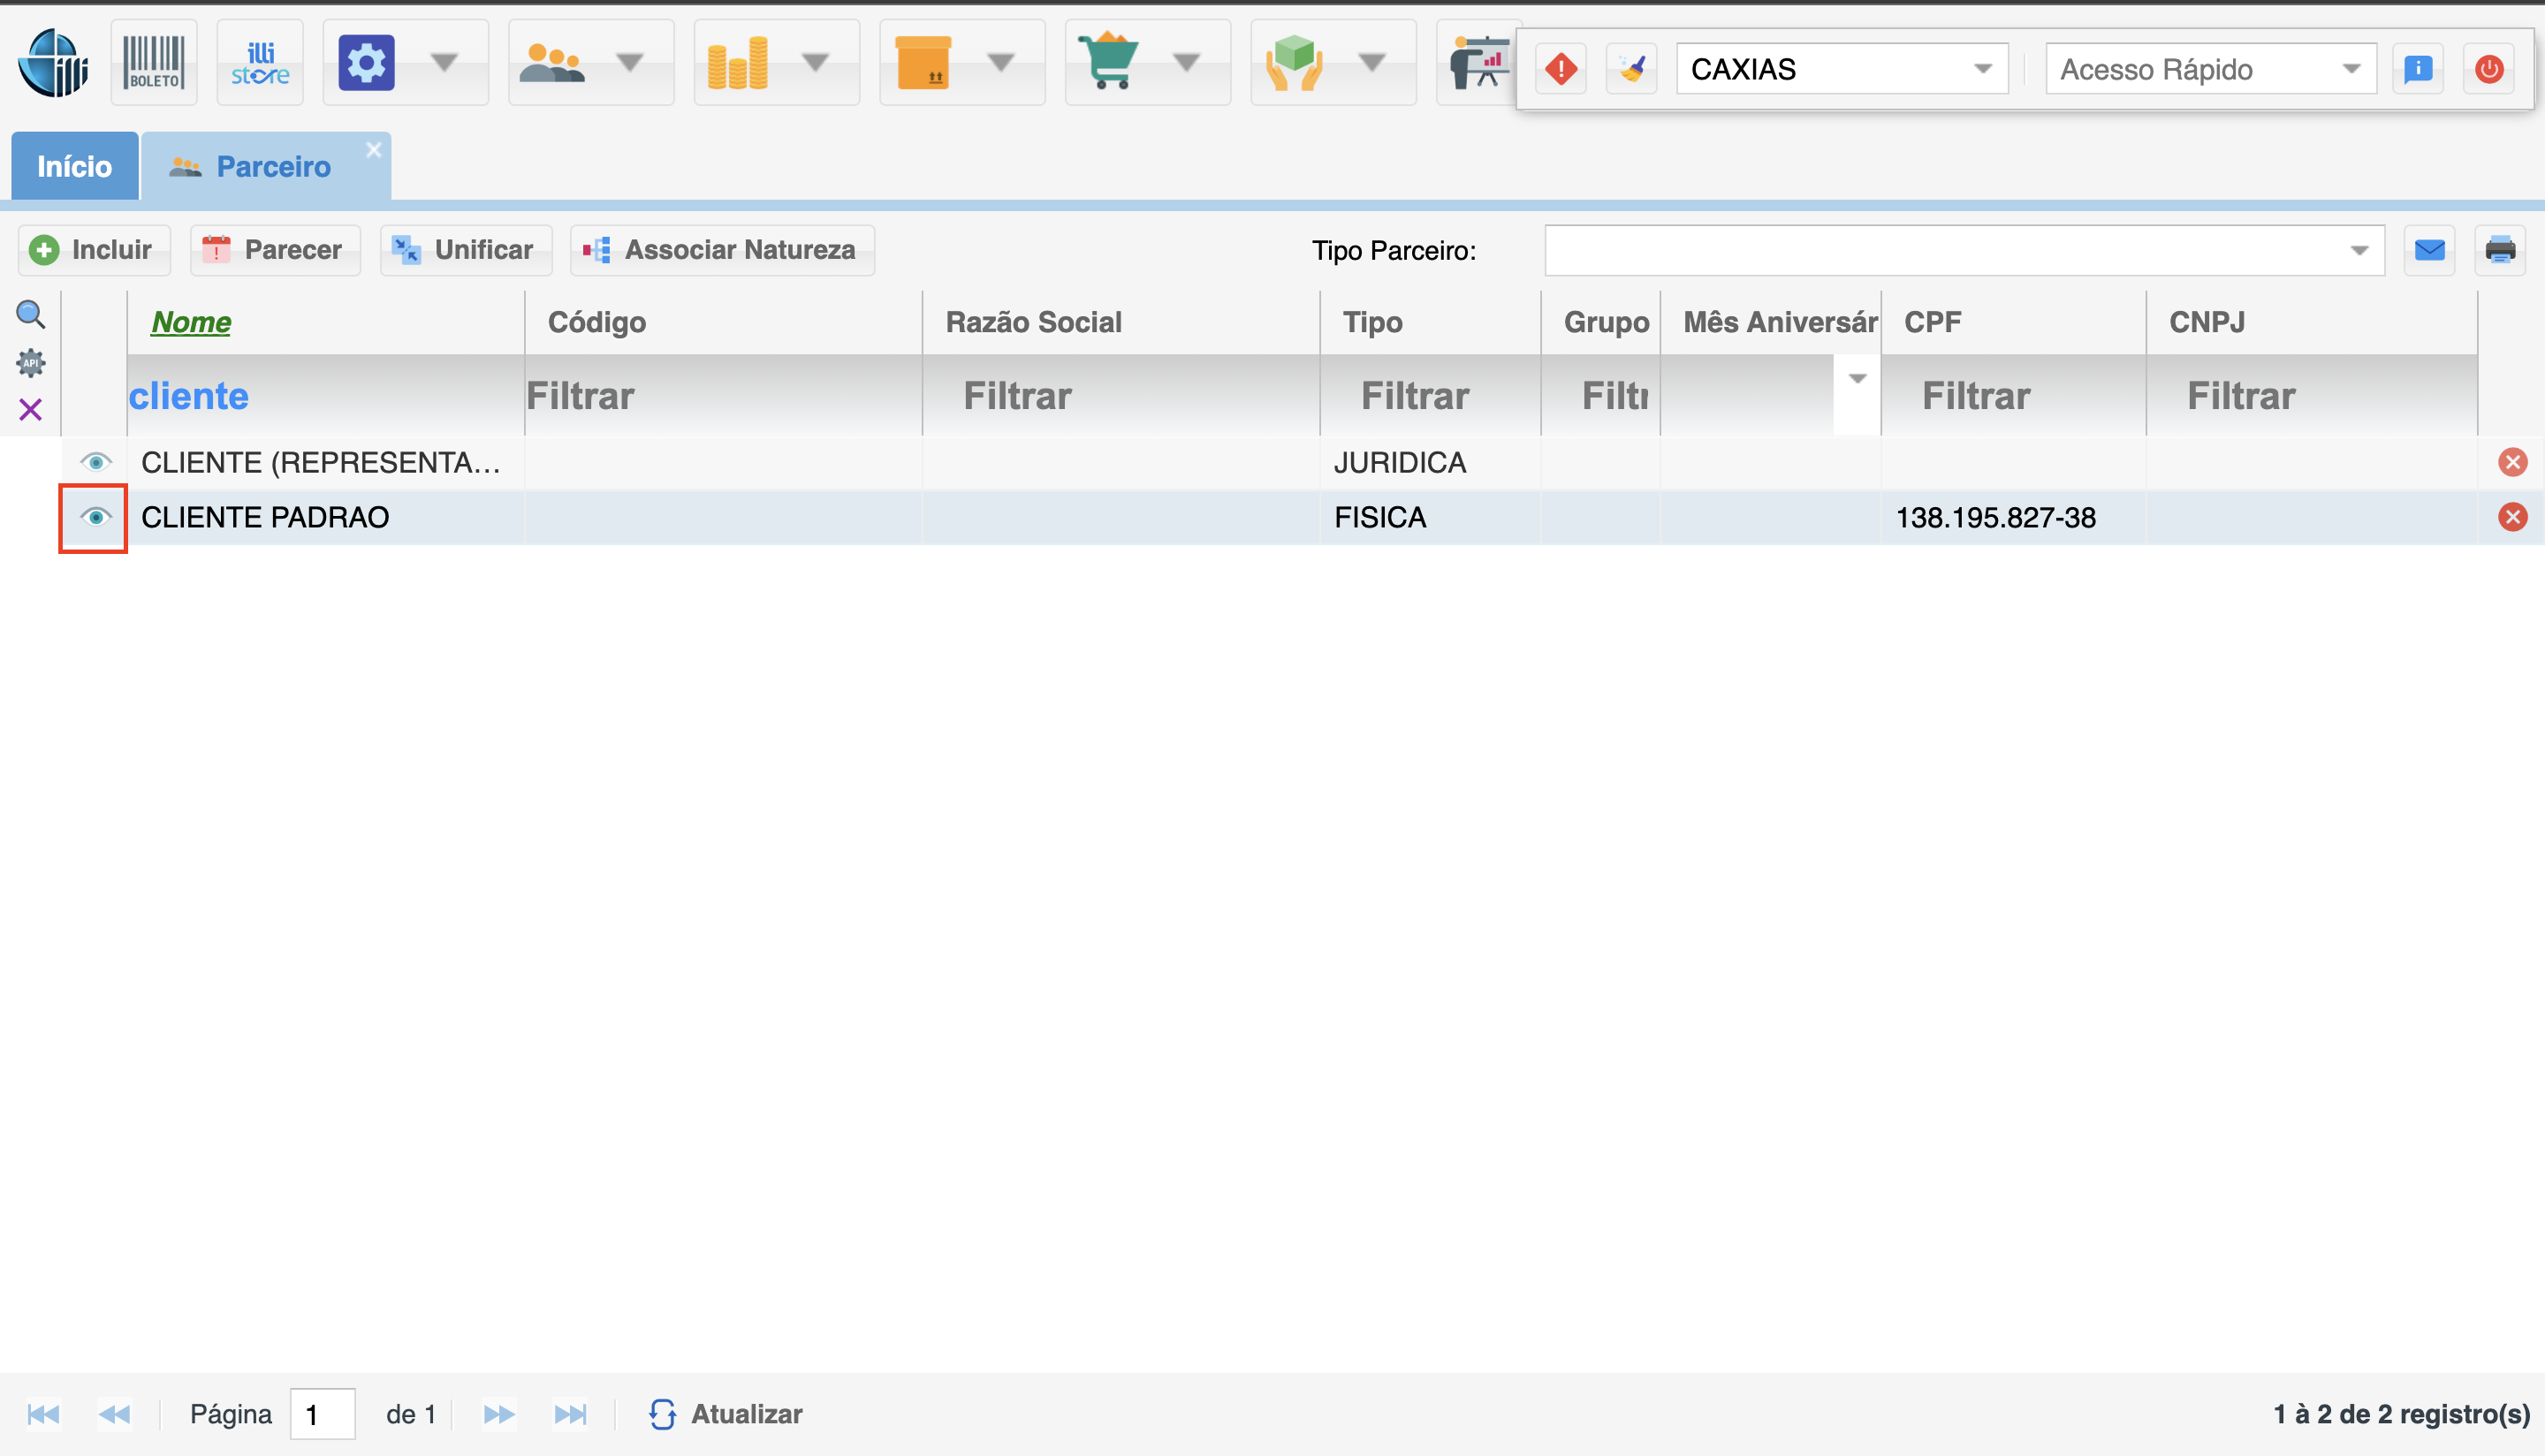This screenshot has height=1456, width=2545.
Task: Click the magnifier search sidebar icon
Action: coord(31,315)
